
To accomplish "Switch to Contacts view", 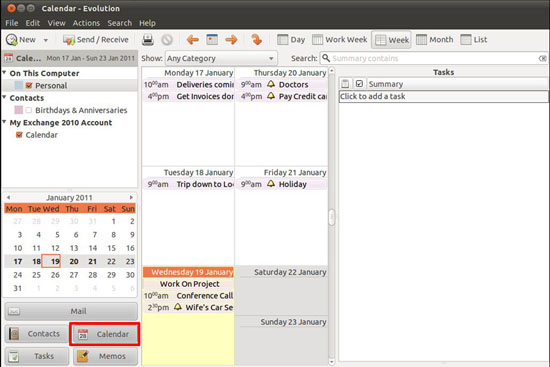I will [x=37, y=334].
